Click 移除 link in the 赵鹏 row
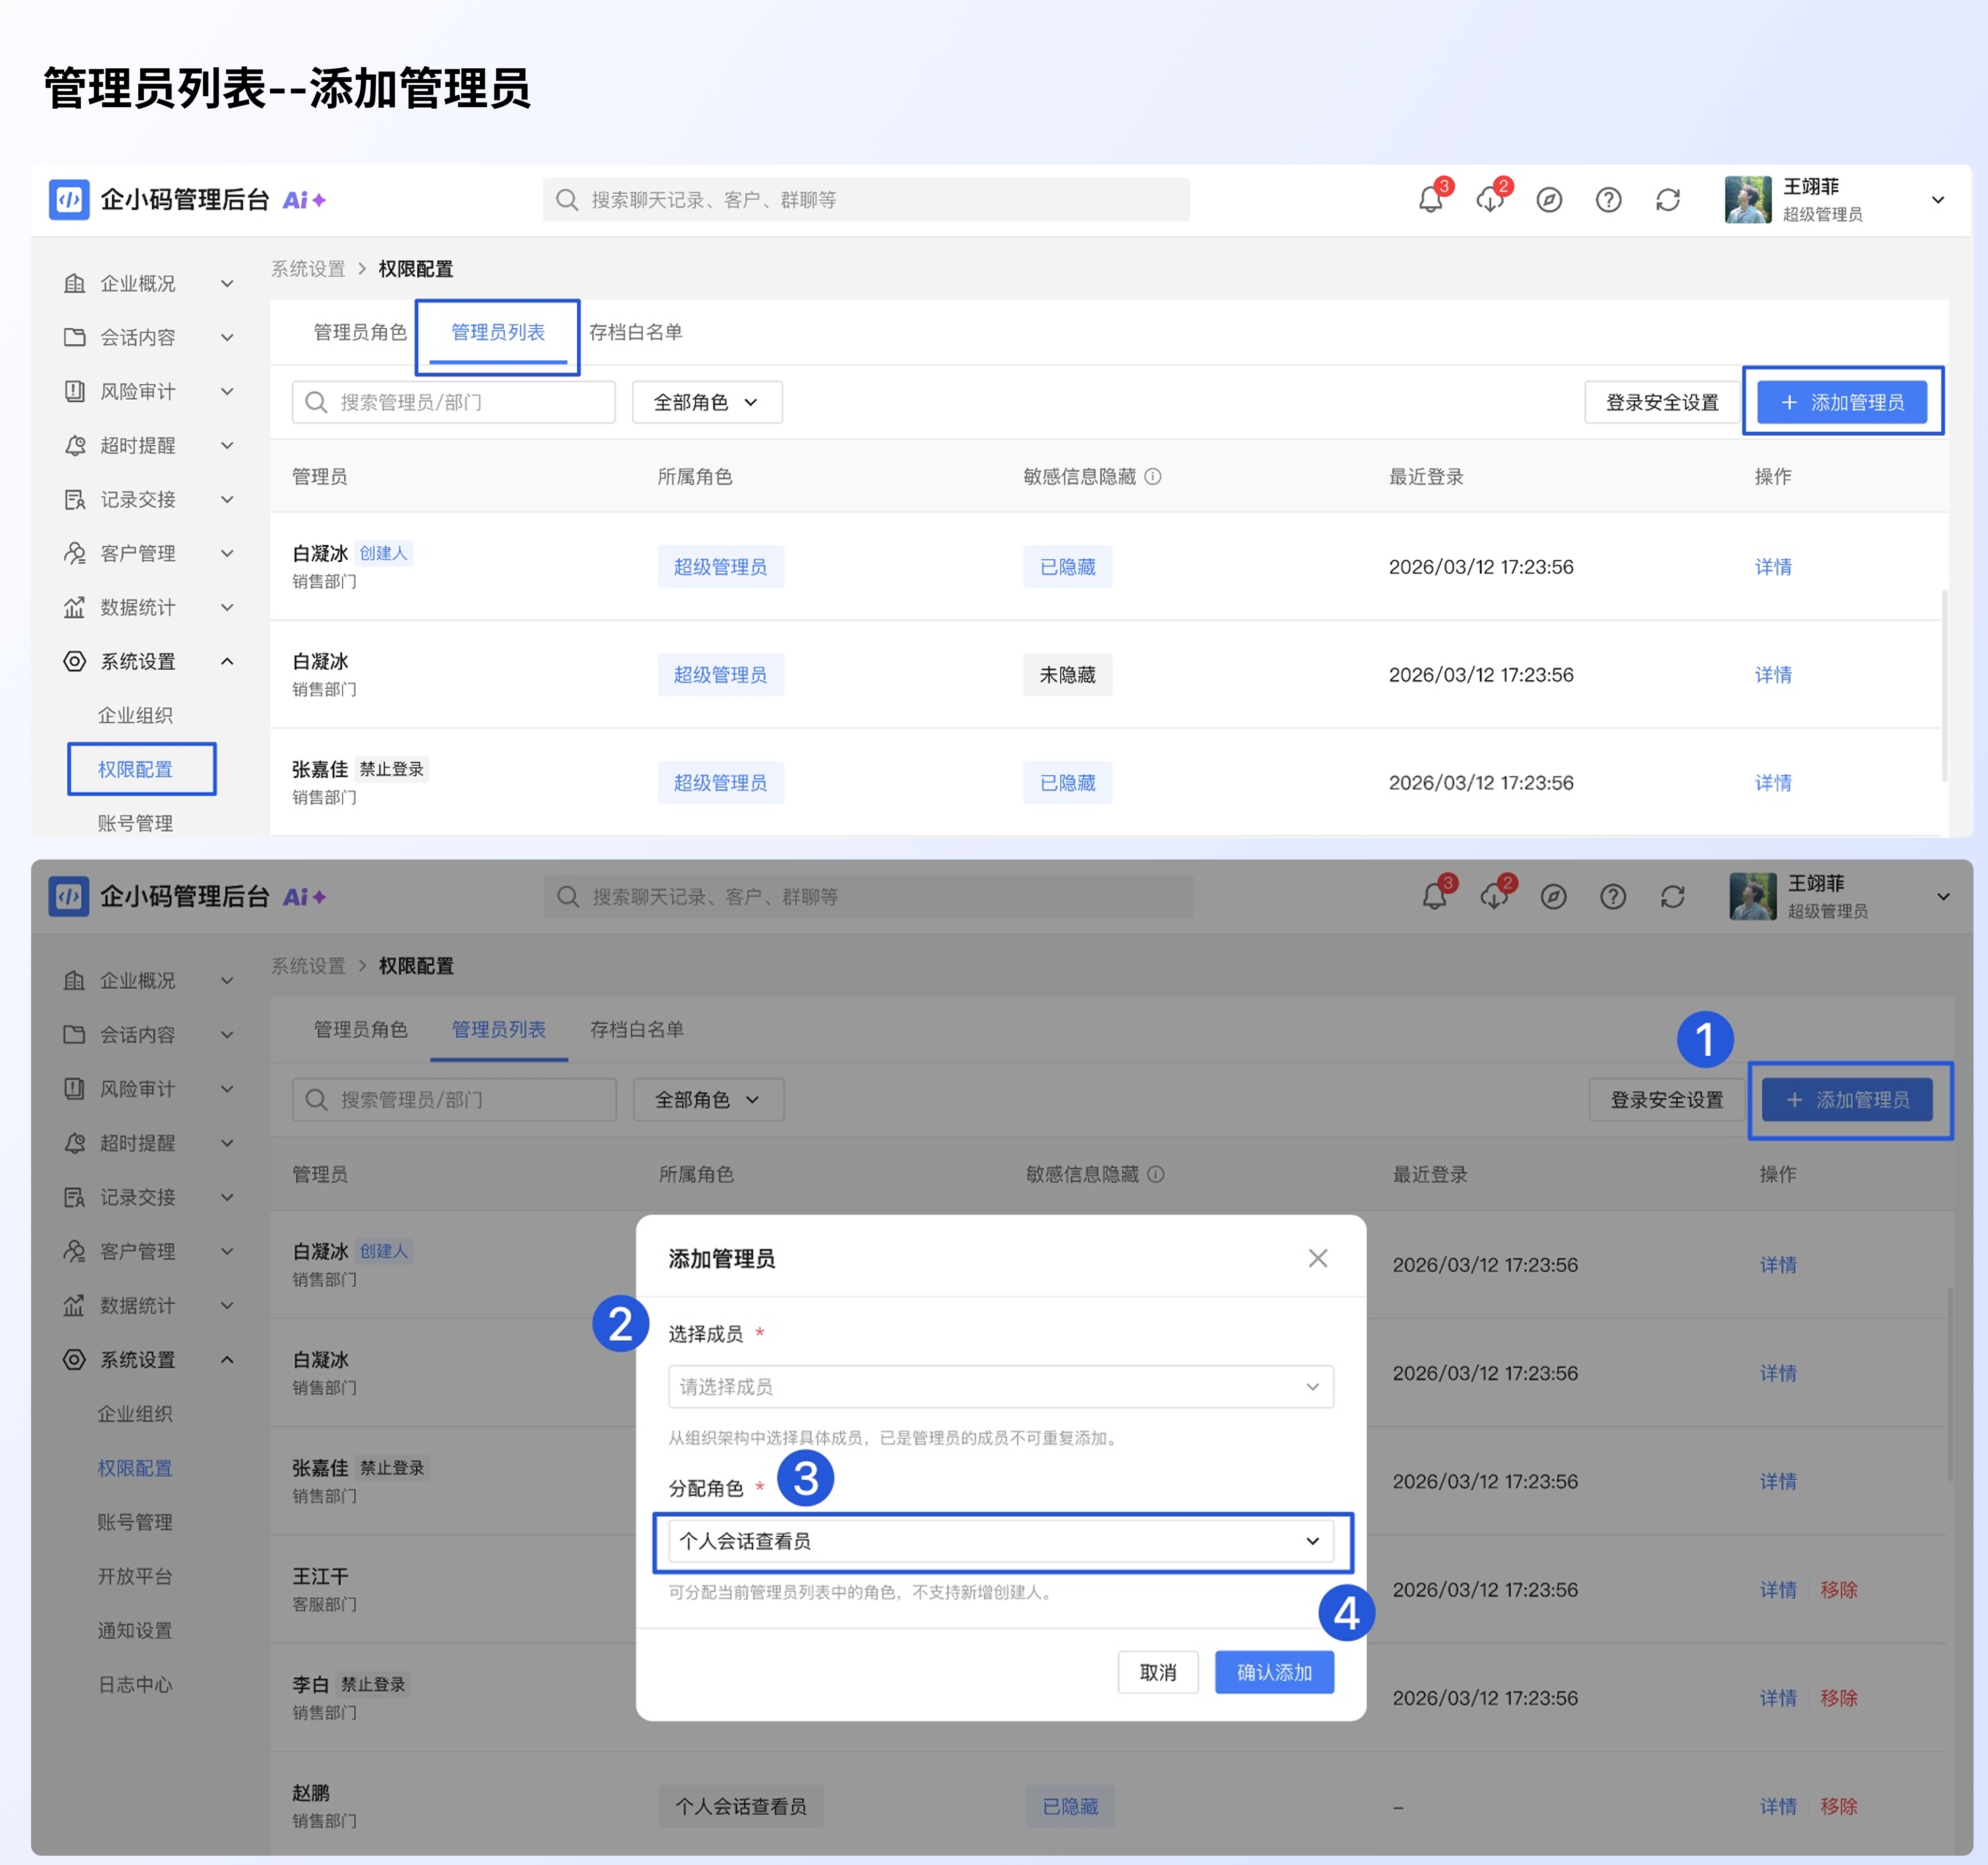The height and width of the screenshot is (1865, 1988). point(1839,1807)
